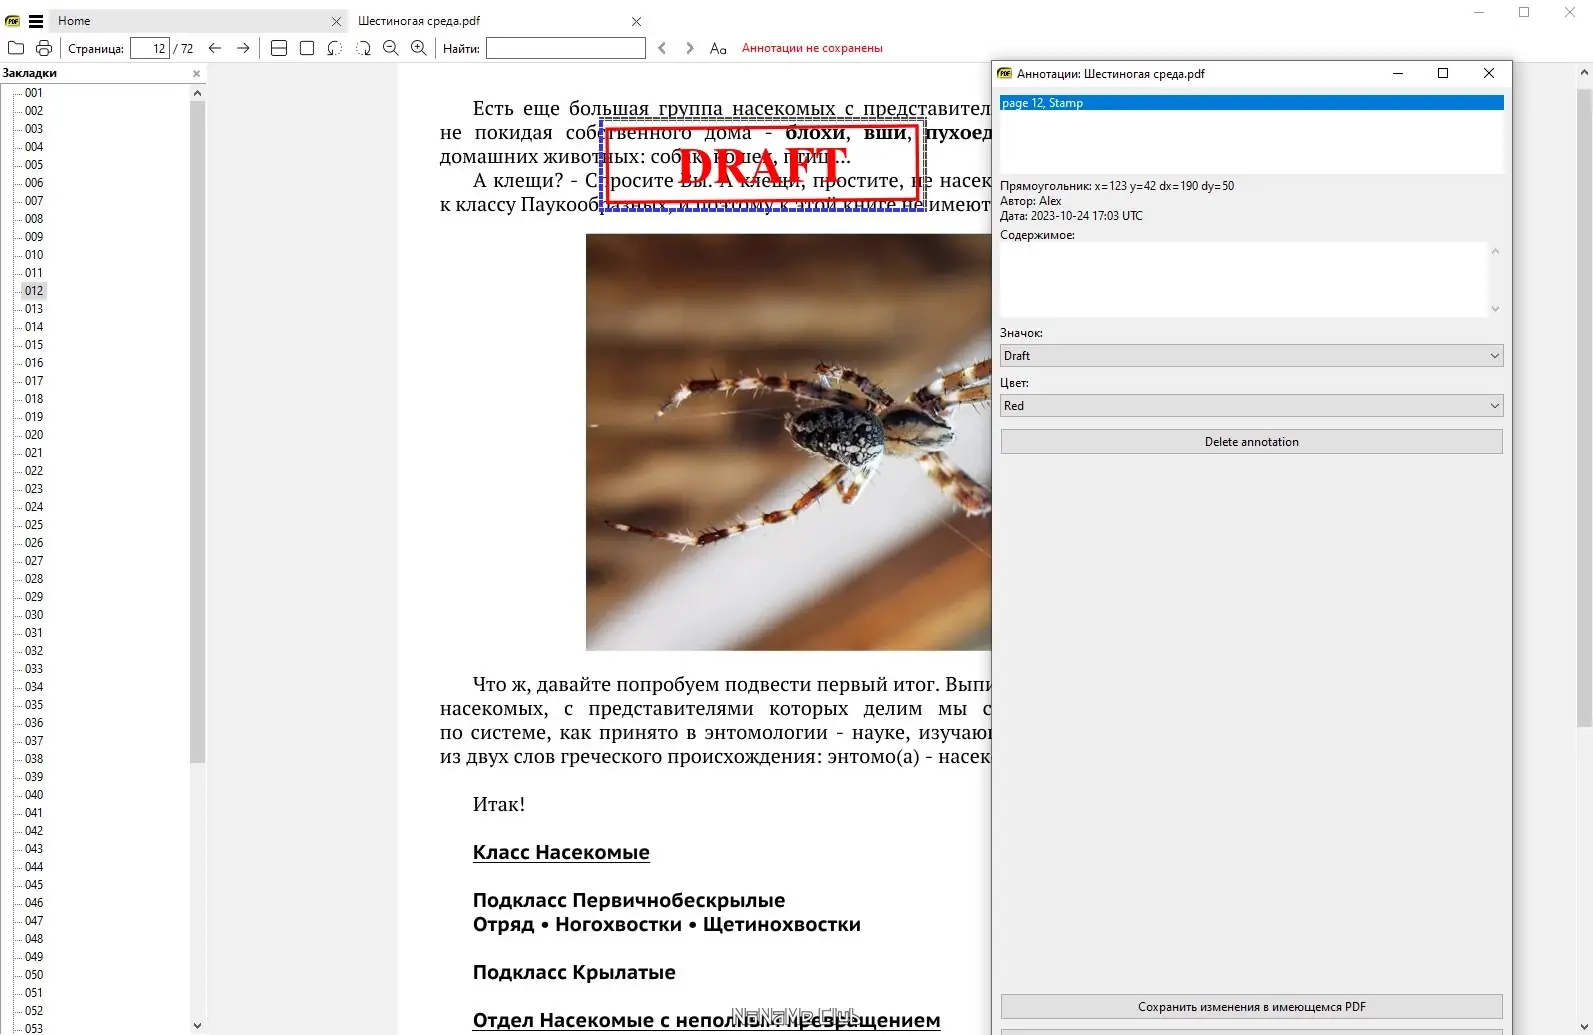Click the Delete annotation button
Viewport: 1593px width, 1035px height.
tap(1252, 442)
